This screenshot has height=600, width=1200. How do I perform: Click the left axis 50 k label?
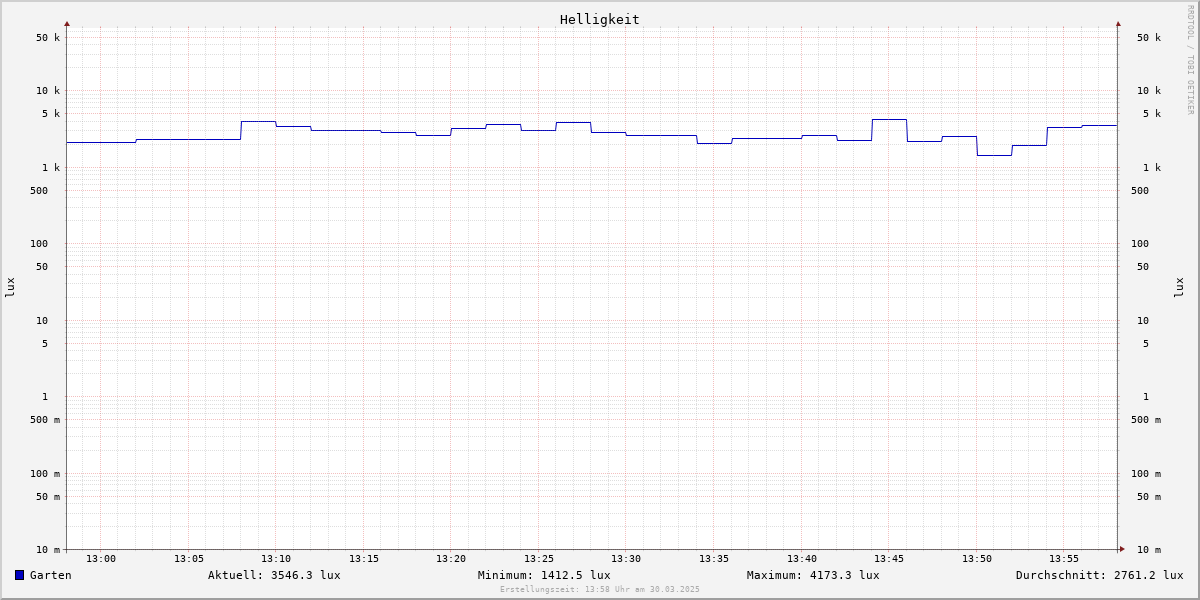[x=48, y=38]
